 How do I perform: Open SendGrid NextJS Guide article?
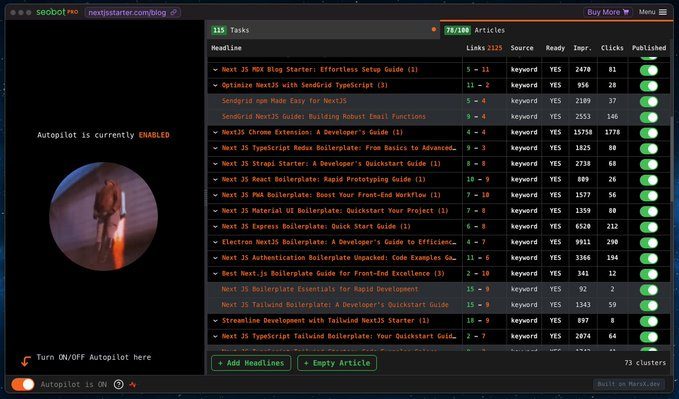(323, 117)
